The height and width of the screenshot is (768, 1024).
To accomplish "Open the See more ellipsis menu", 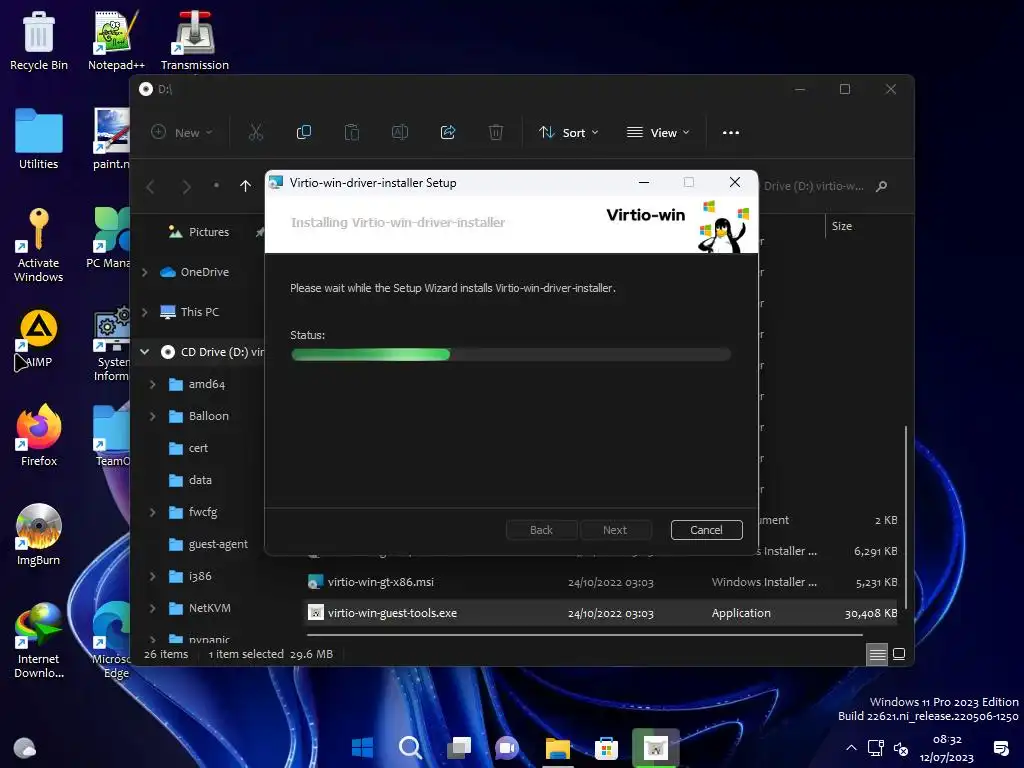I will (x=731, y=133).
